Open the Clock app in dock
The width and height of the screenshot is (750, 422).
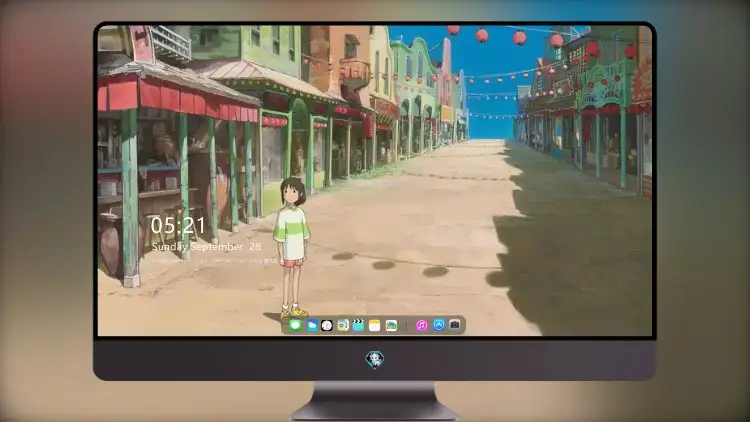click(x=327, y=325)
